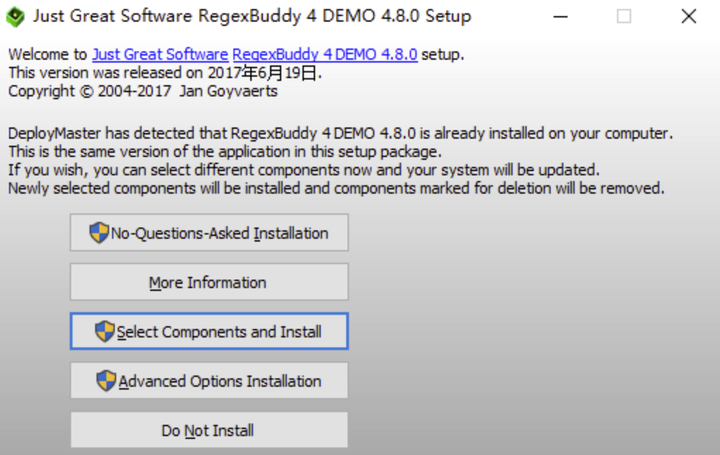The height and width of the screenshot is (455, 720).
Task: Start the No-Questions-Asked Installation
Action: point(209,232)
